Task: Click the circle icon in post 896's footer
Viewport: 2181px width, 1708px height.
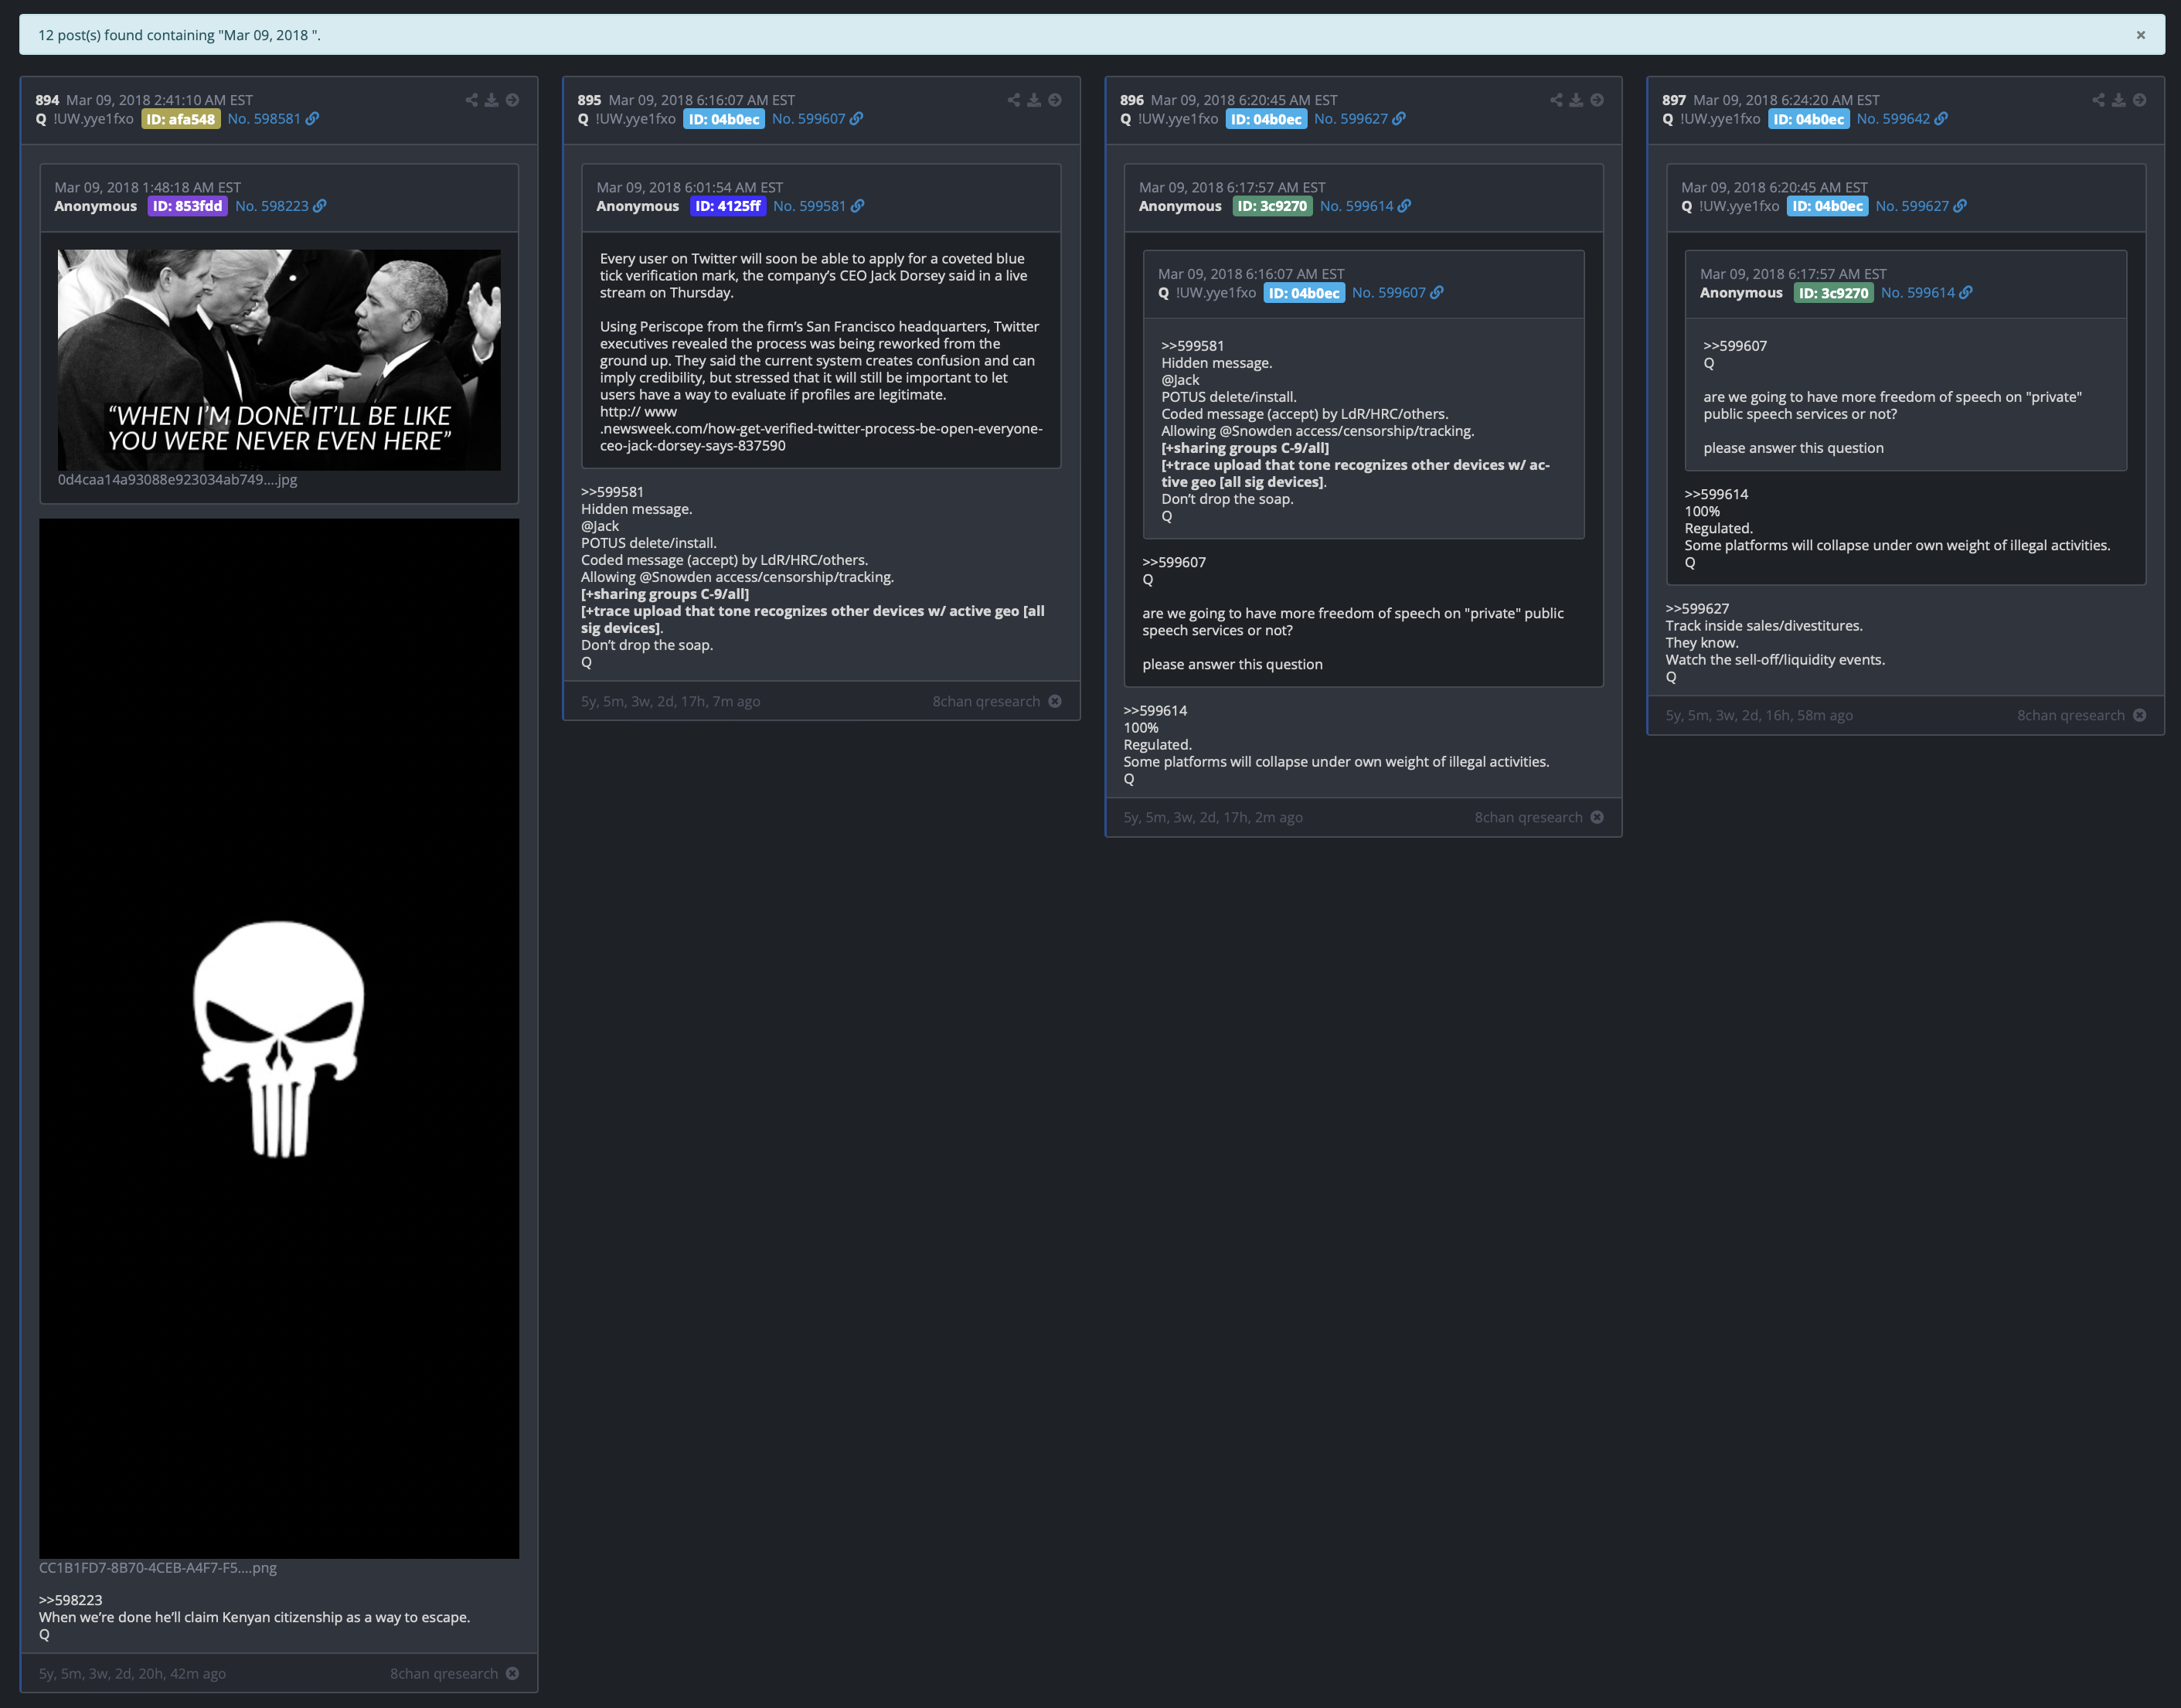Action: click(1597, 817)
